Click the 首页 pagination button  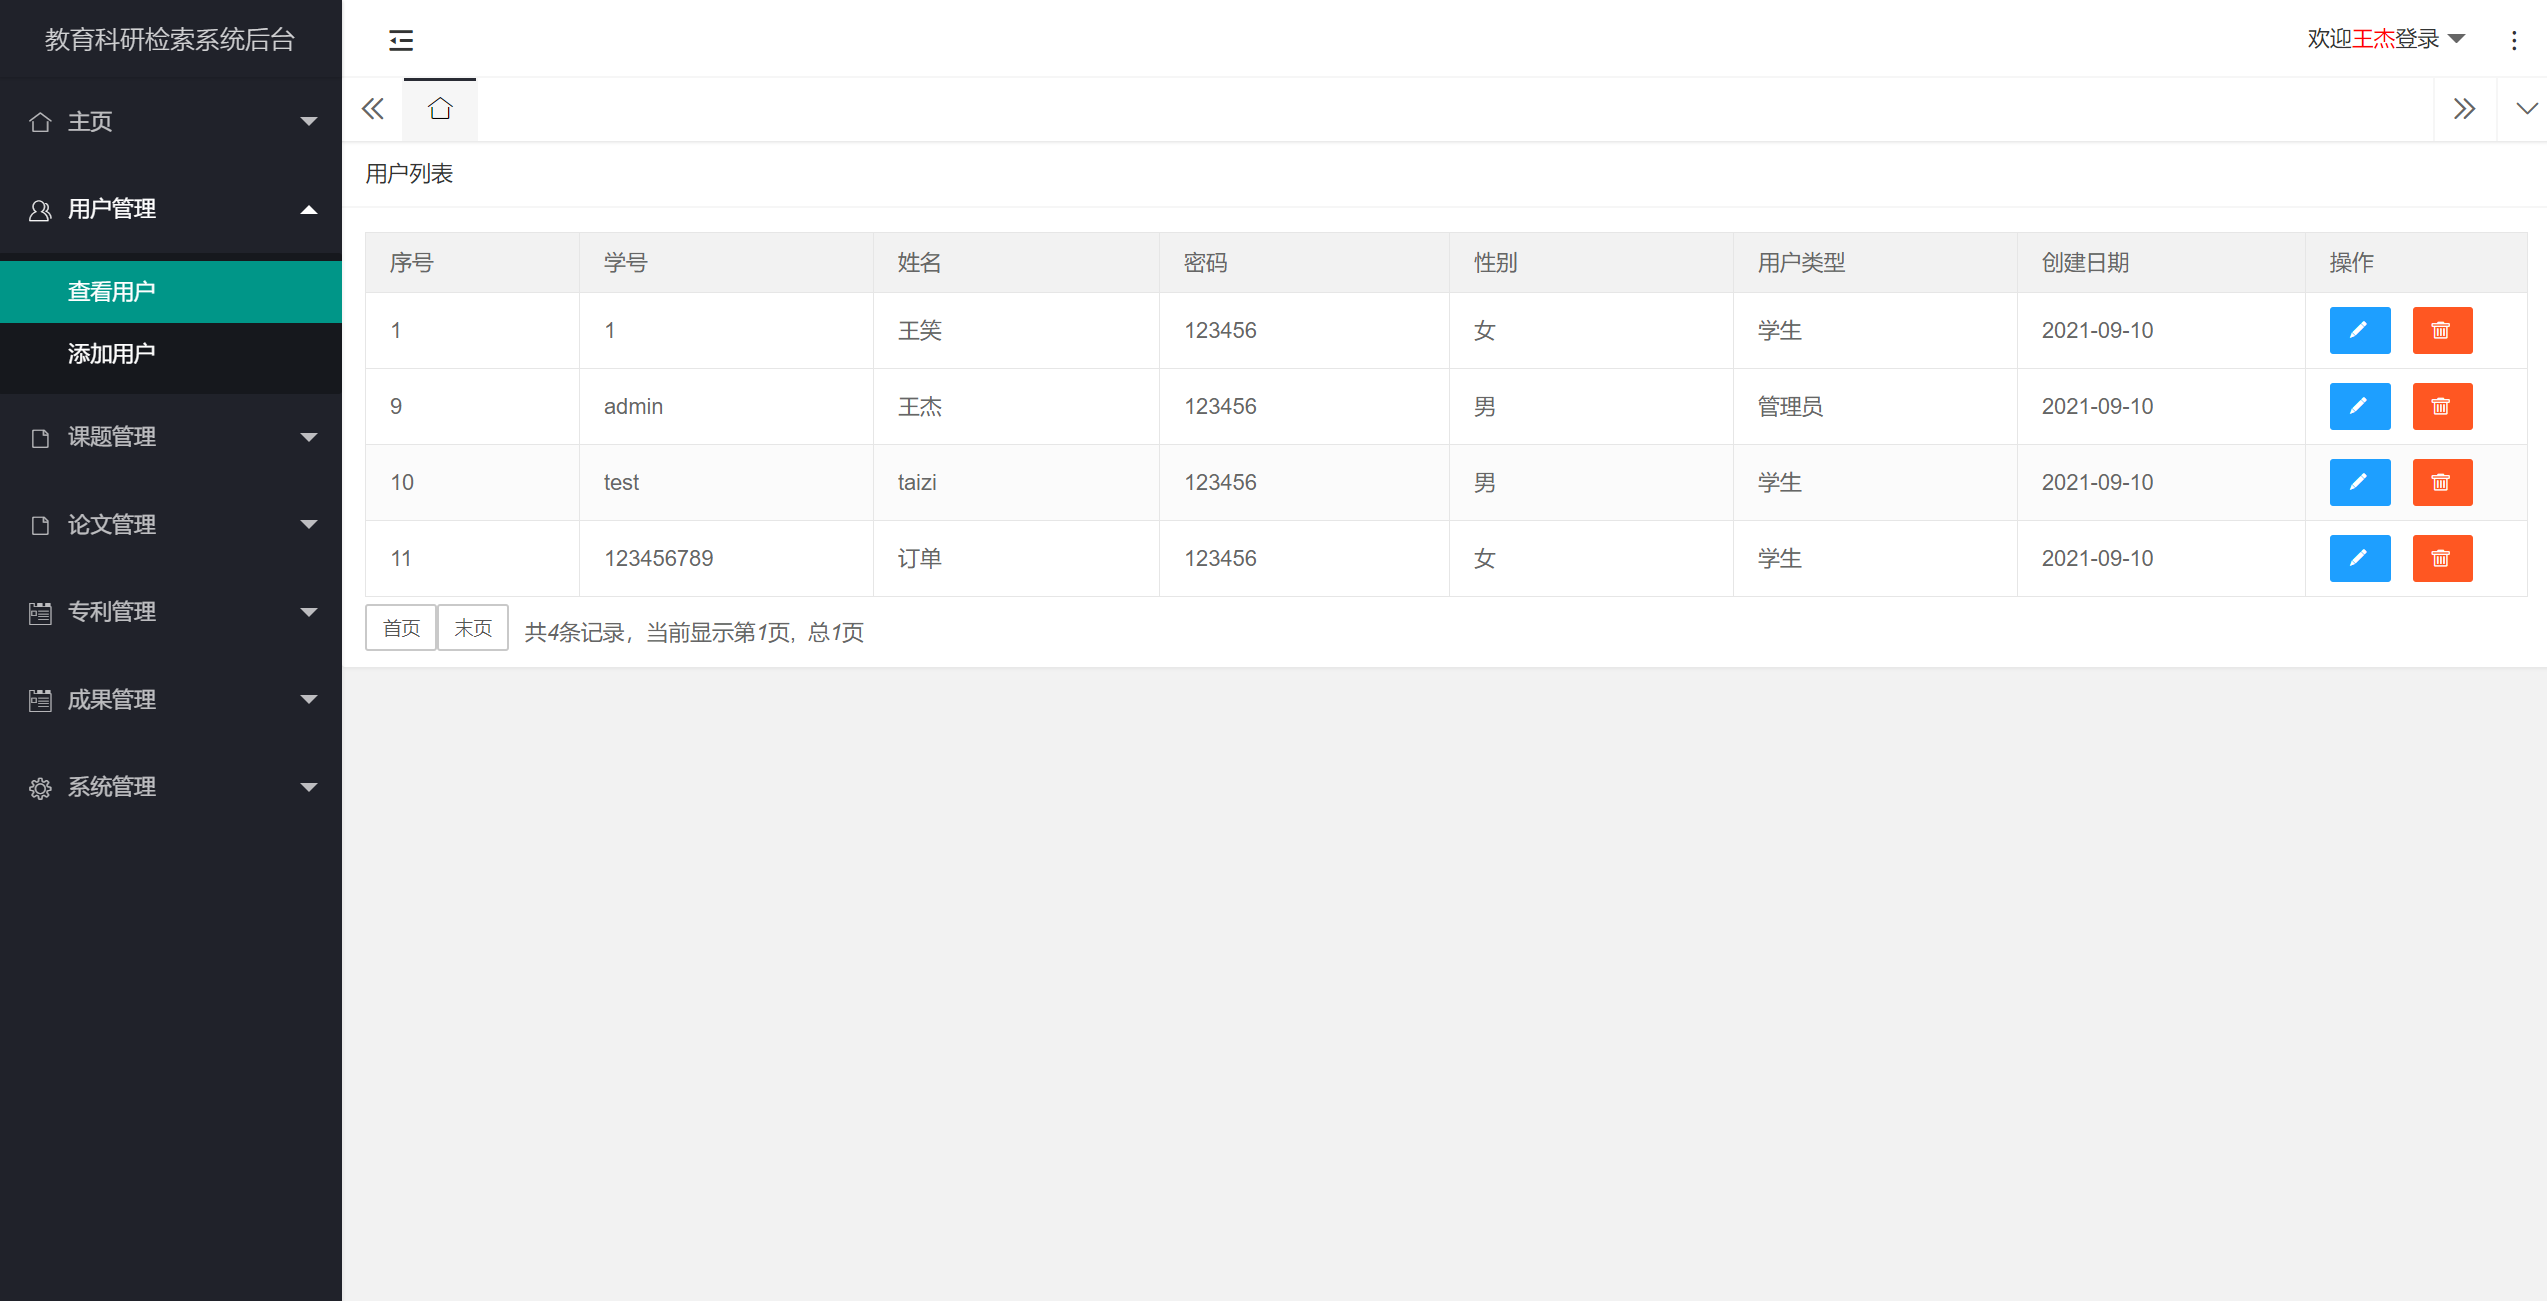pos(401,628)
